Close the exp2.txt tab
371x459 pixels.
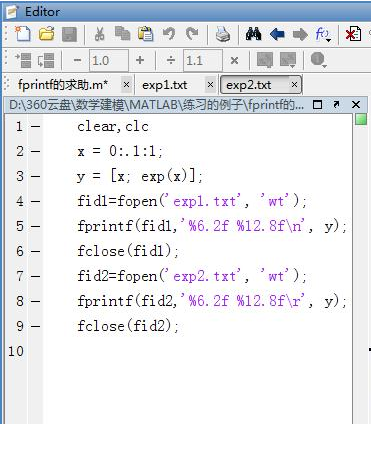click(x=294, y=85)
